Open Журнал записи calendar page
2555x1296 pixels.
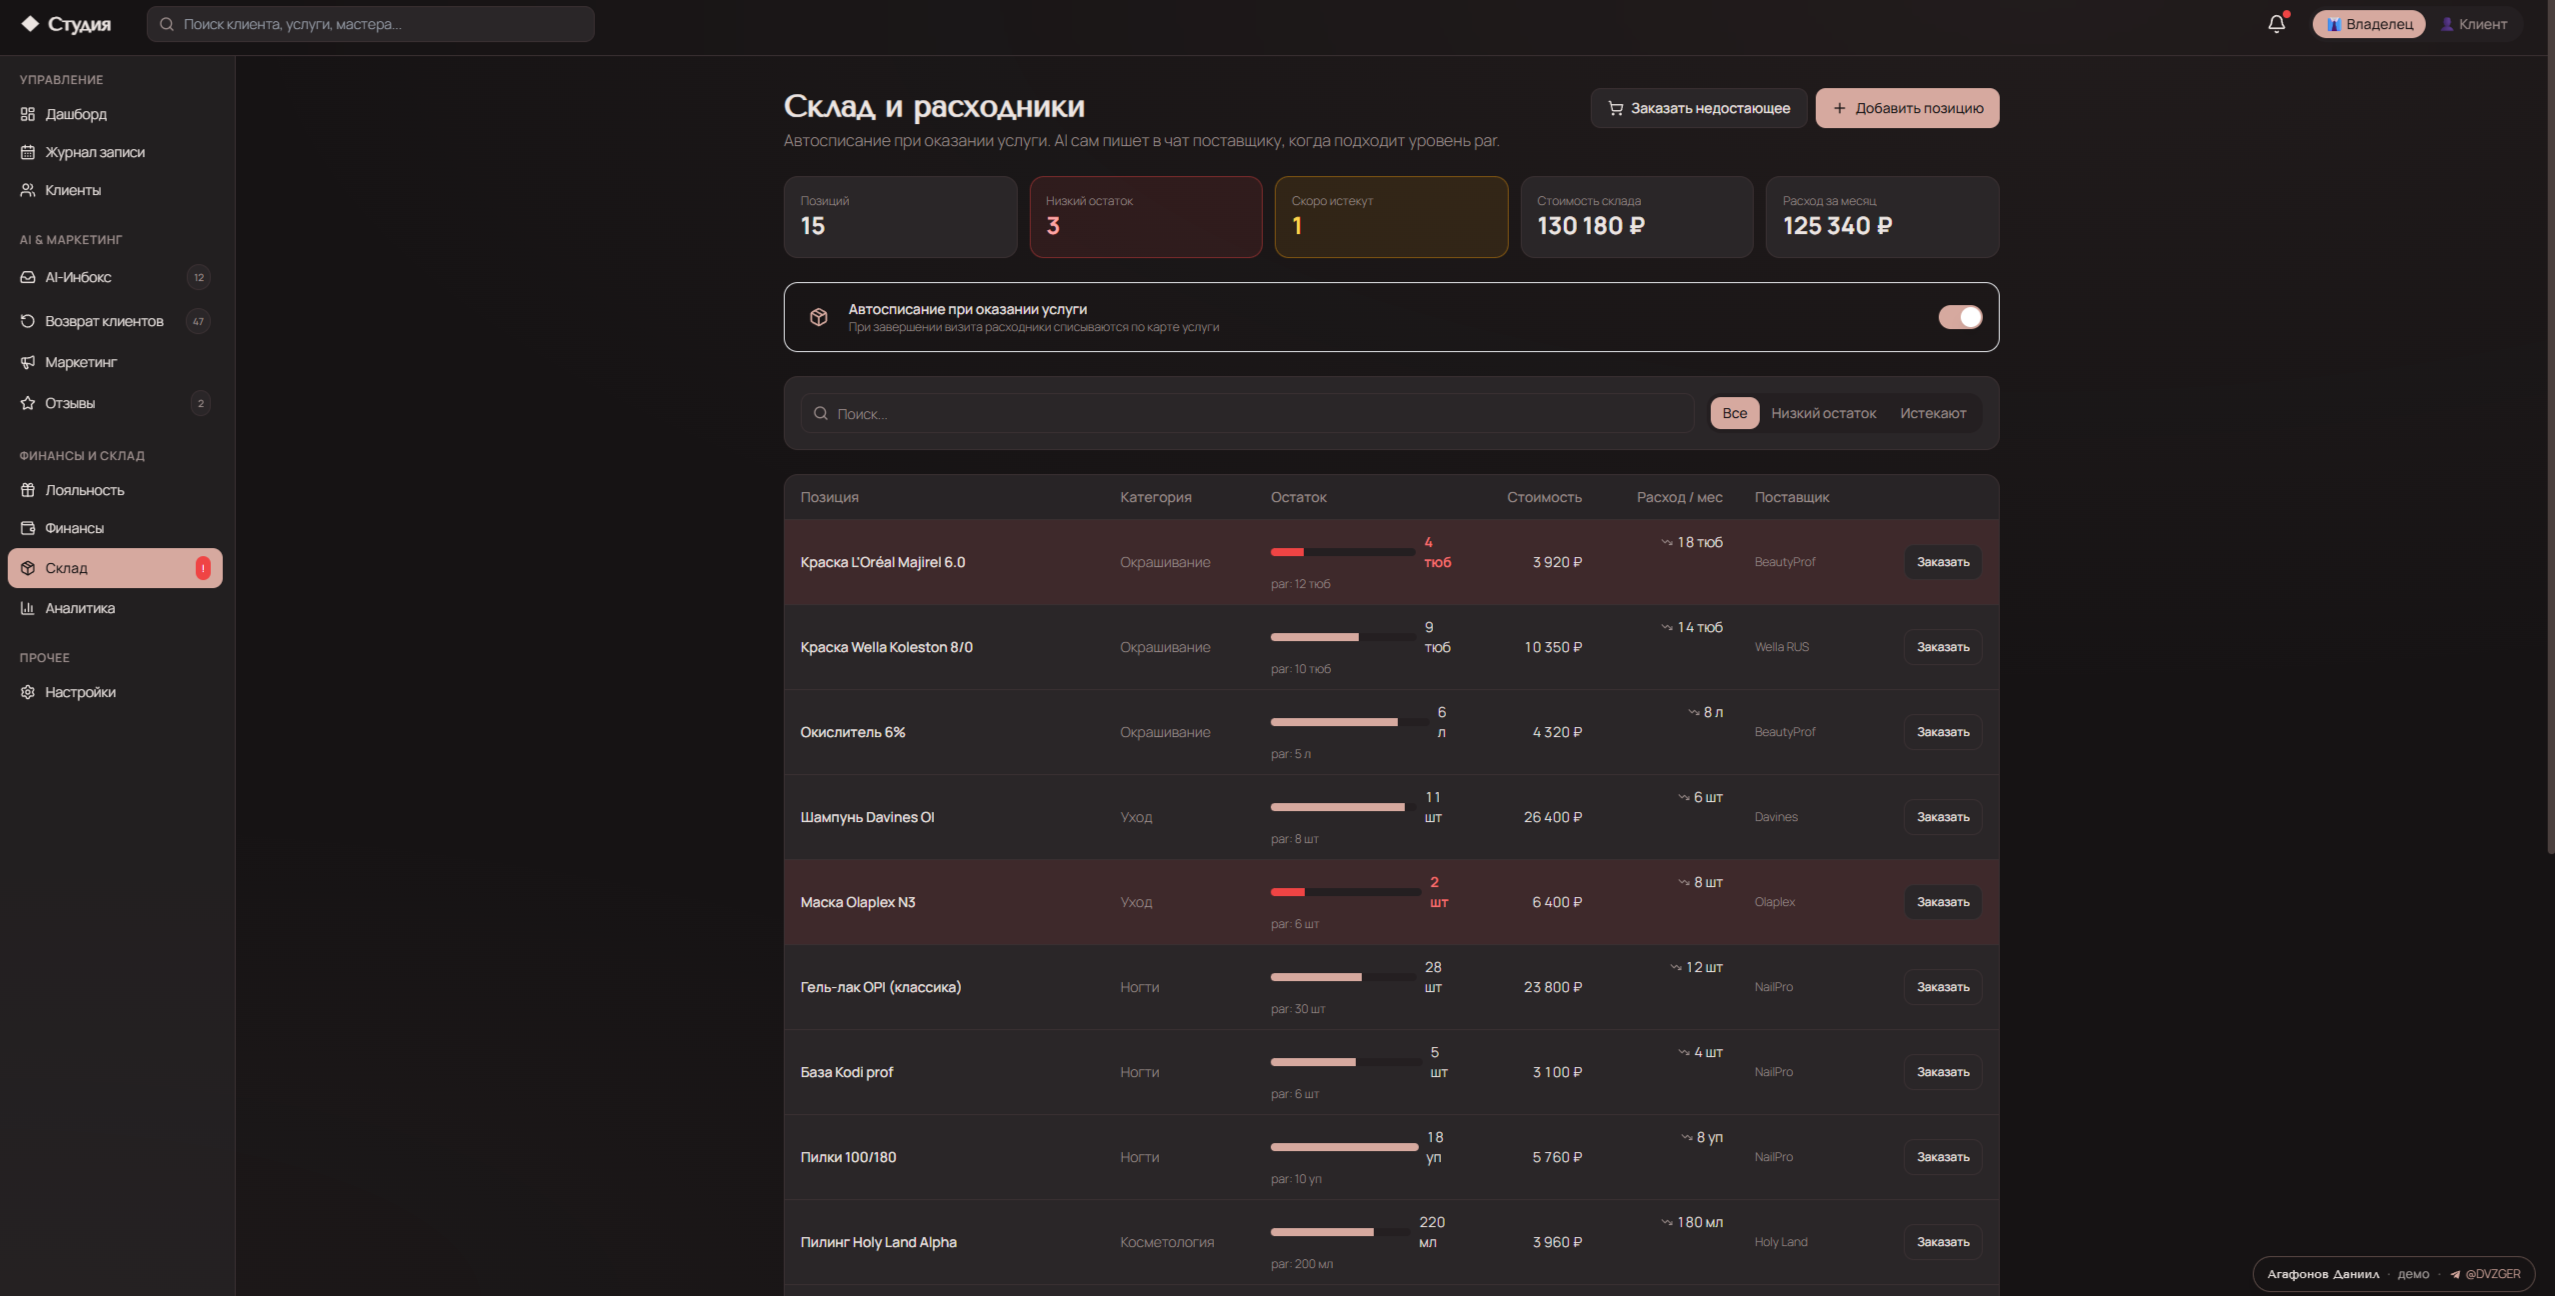tap(115, 152)
